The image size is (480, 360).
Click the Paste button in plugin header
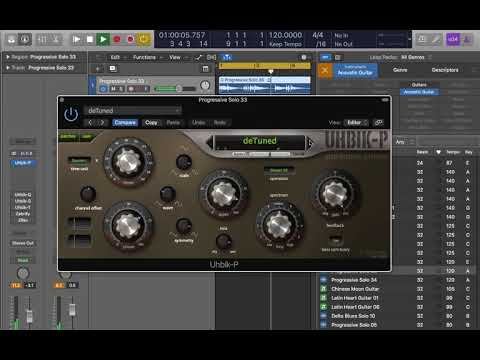[173, 123]
